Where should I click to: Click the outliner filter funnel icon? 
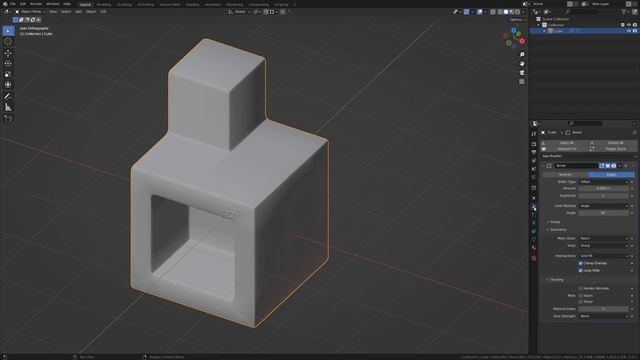(x=624, y=12)
